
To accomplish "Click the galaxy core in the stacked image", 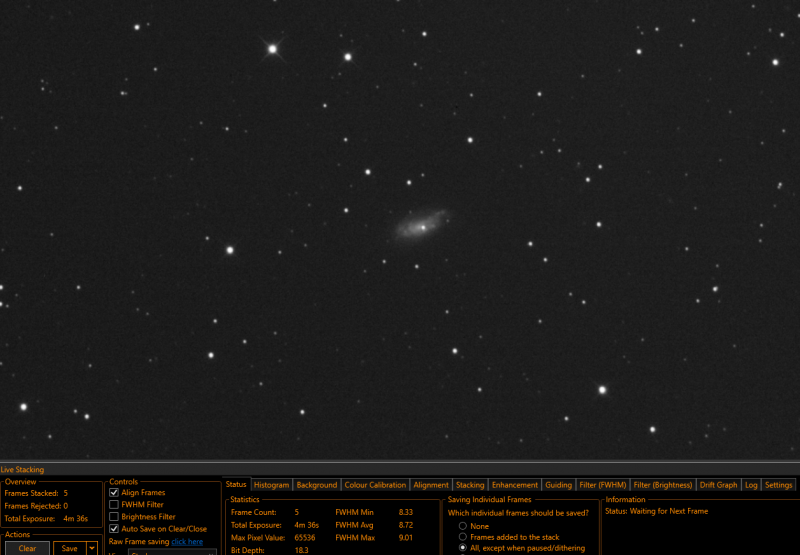I will (x=423, y=228).
